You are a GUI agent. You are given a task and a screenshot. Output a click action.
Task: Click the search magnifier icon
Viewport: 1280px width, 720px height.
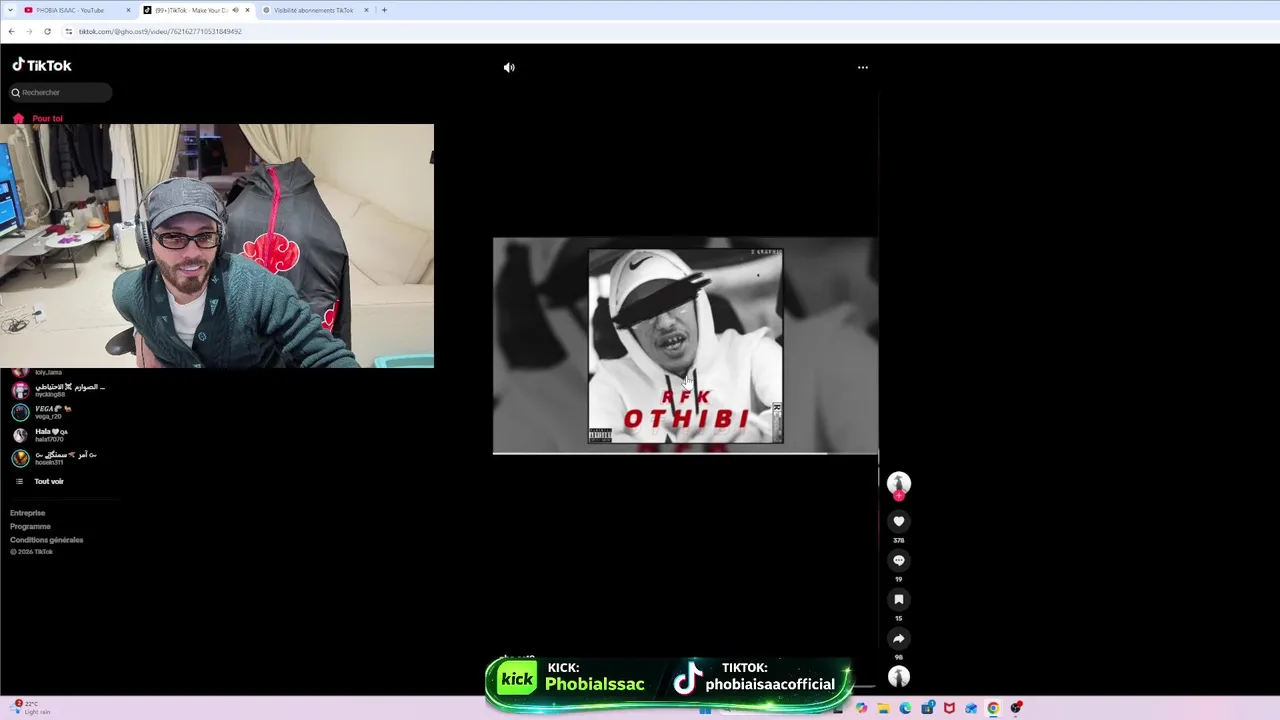(x=16, y=92)
